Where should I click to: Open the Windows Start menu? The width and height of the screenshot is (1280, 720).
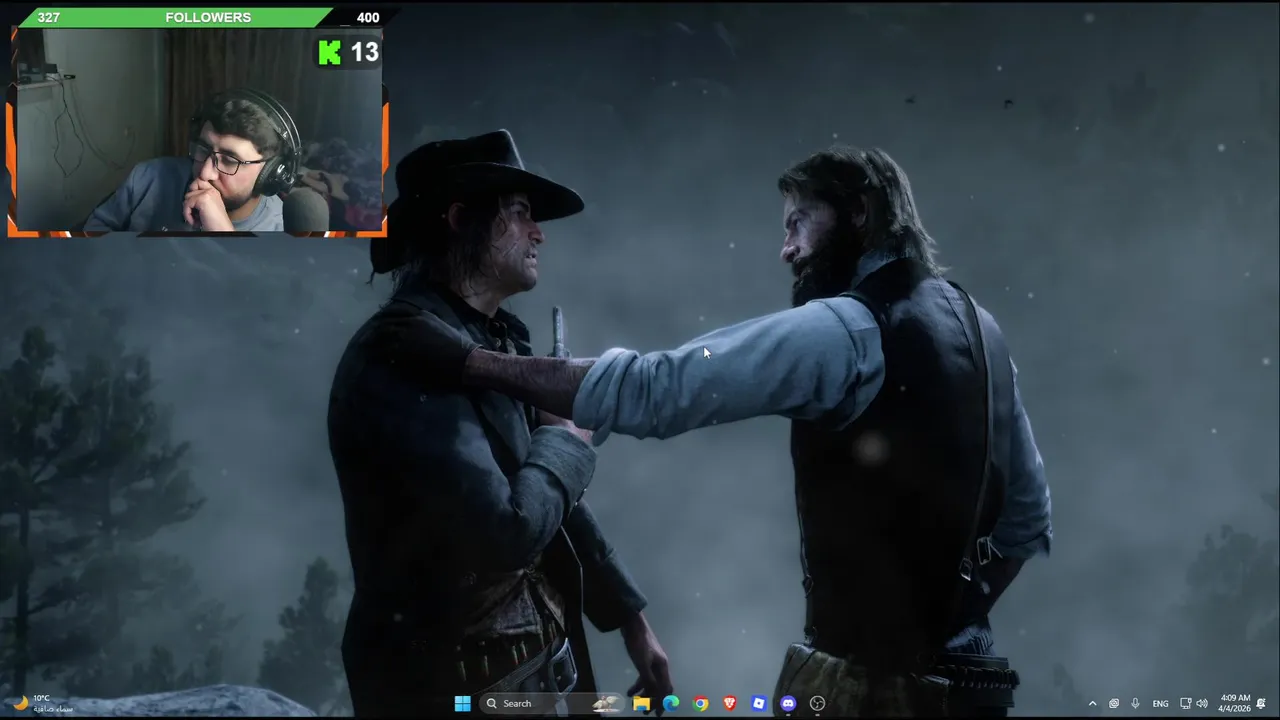coord(462,703)
